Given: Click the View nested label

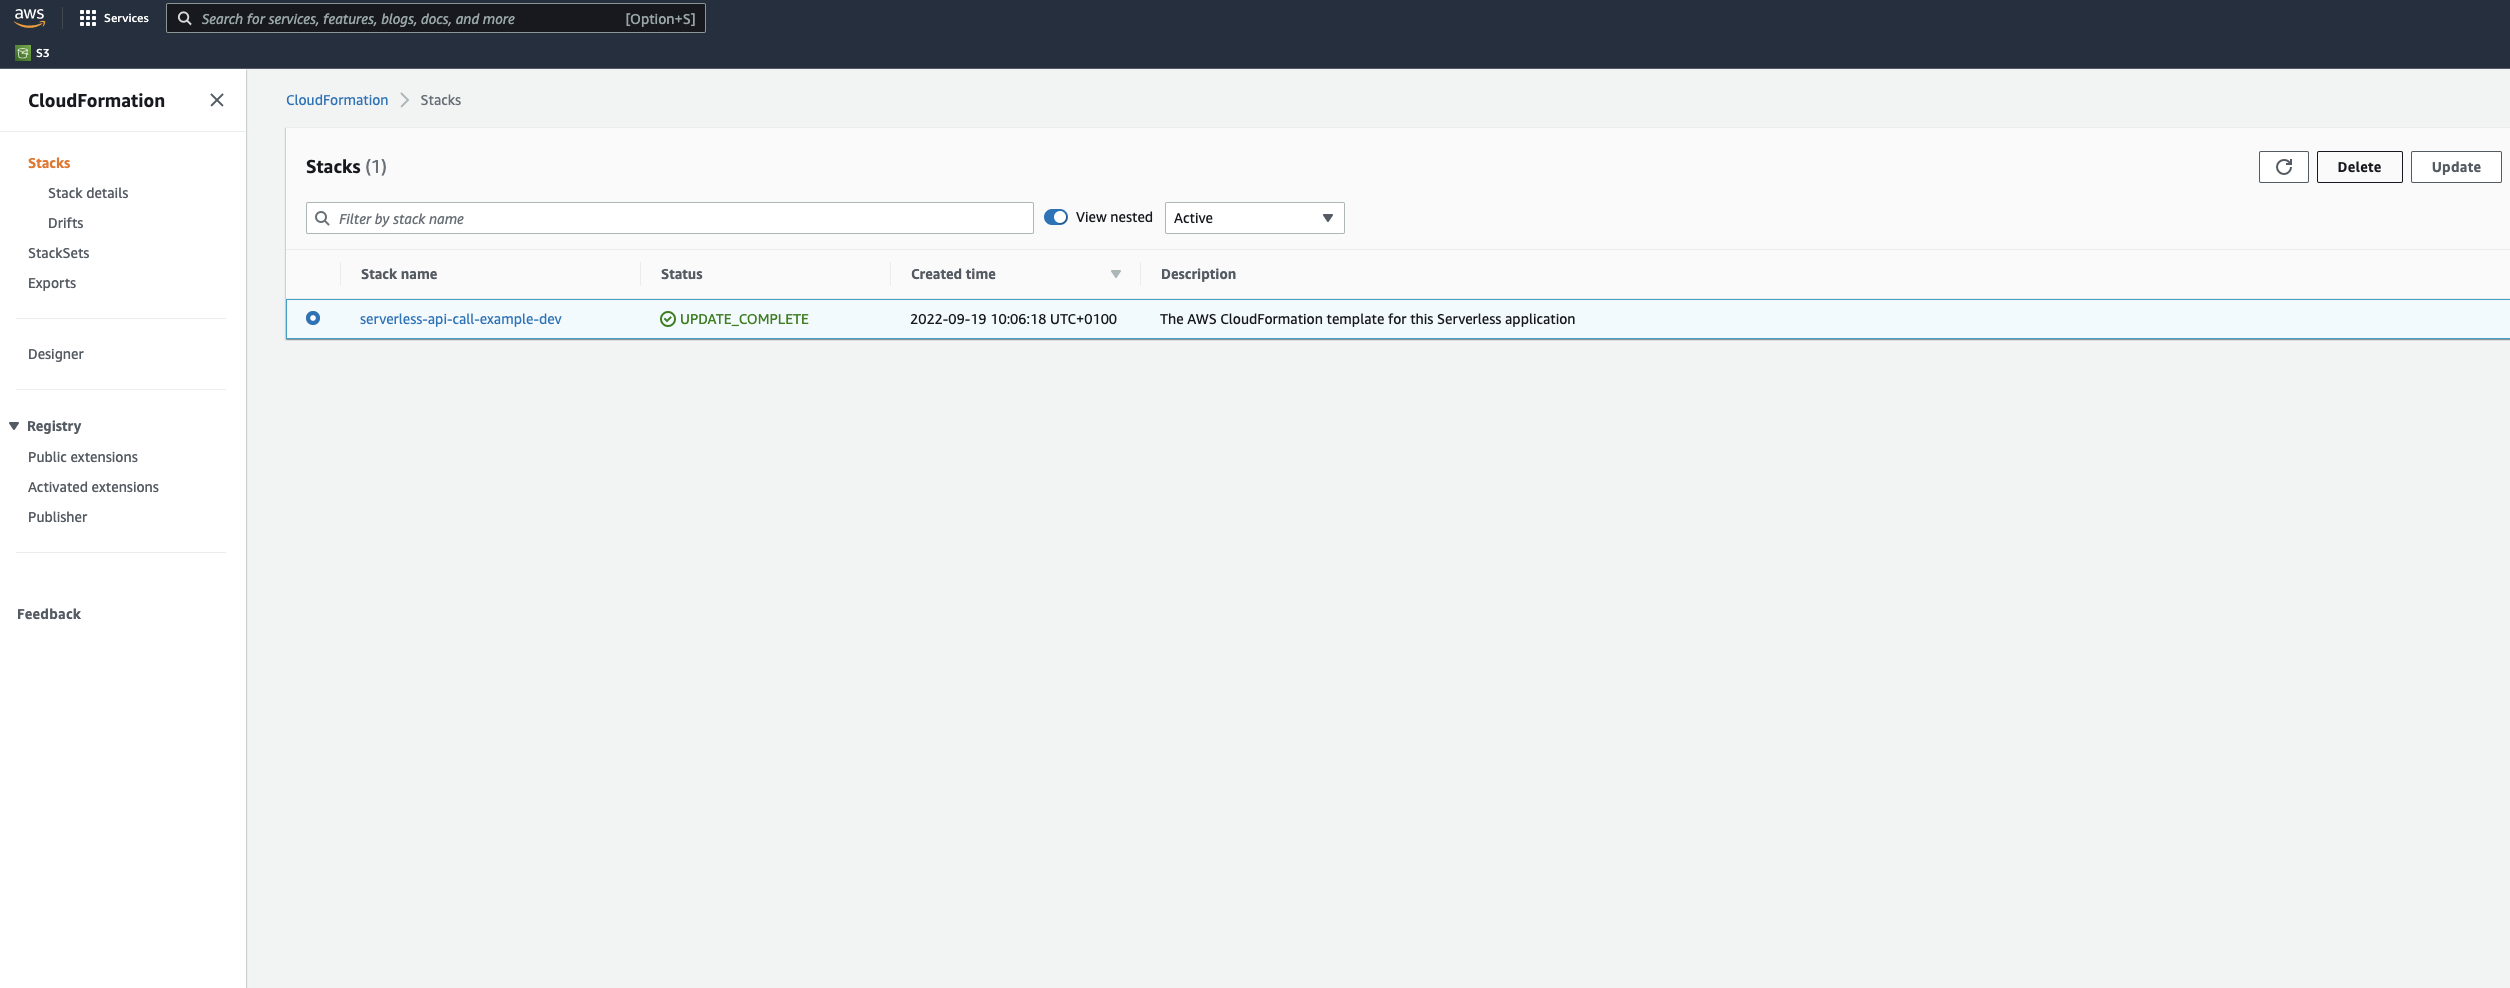Looking at the screenshot, I should tap(1114, 217).
